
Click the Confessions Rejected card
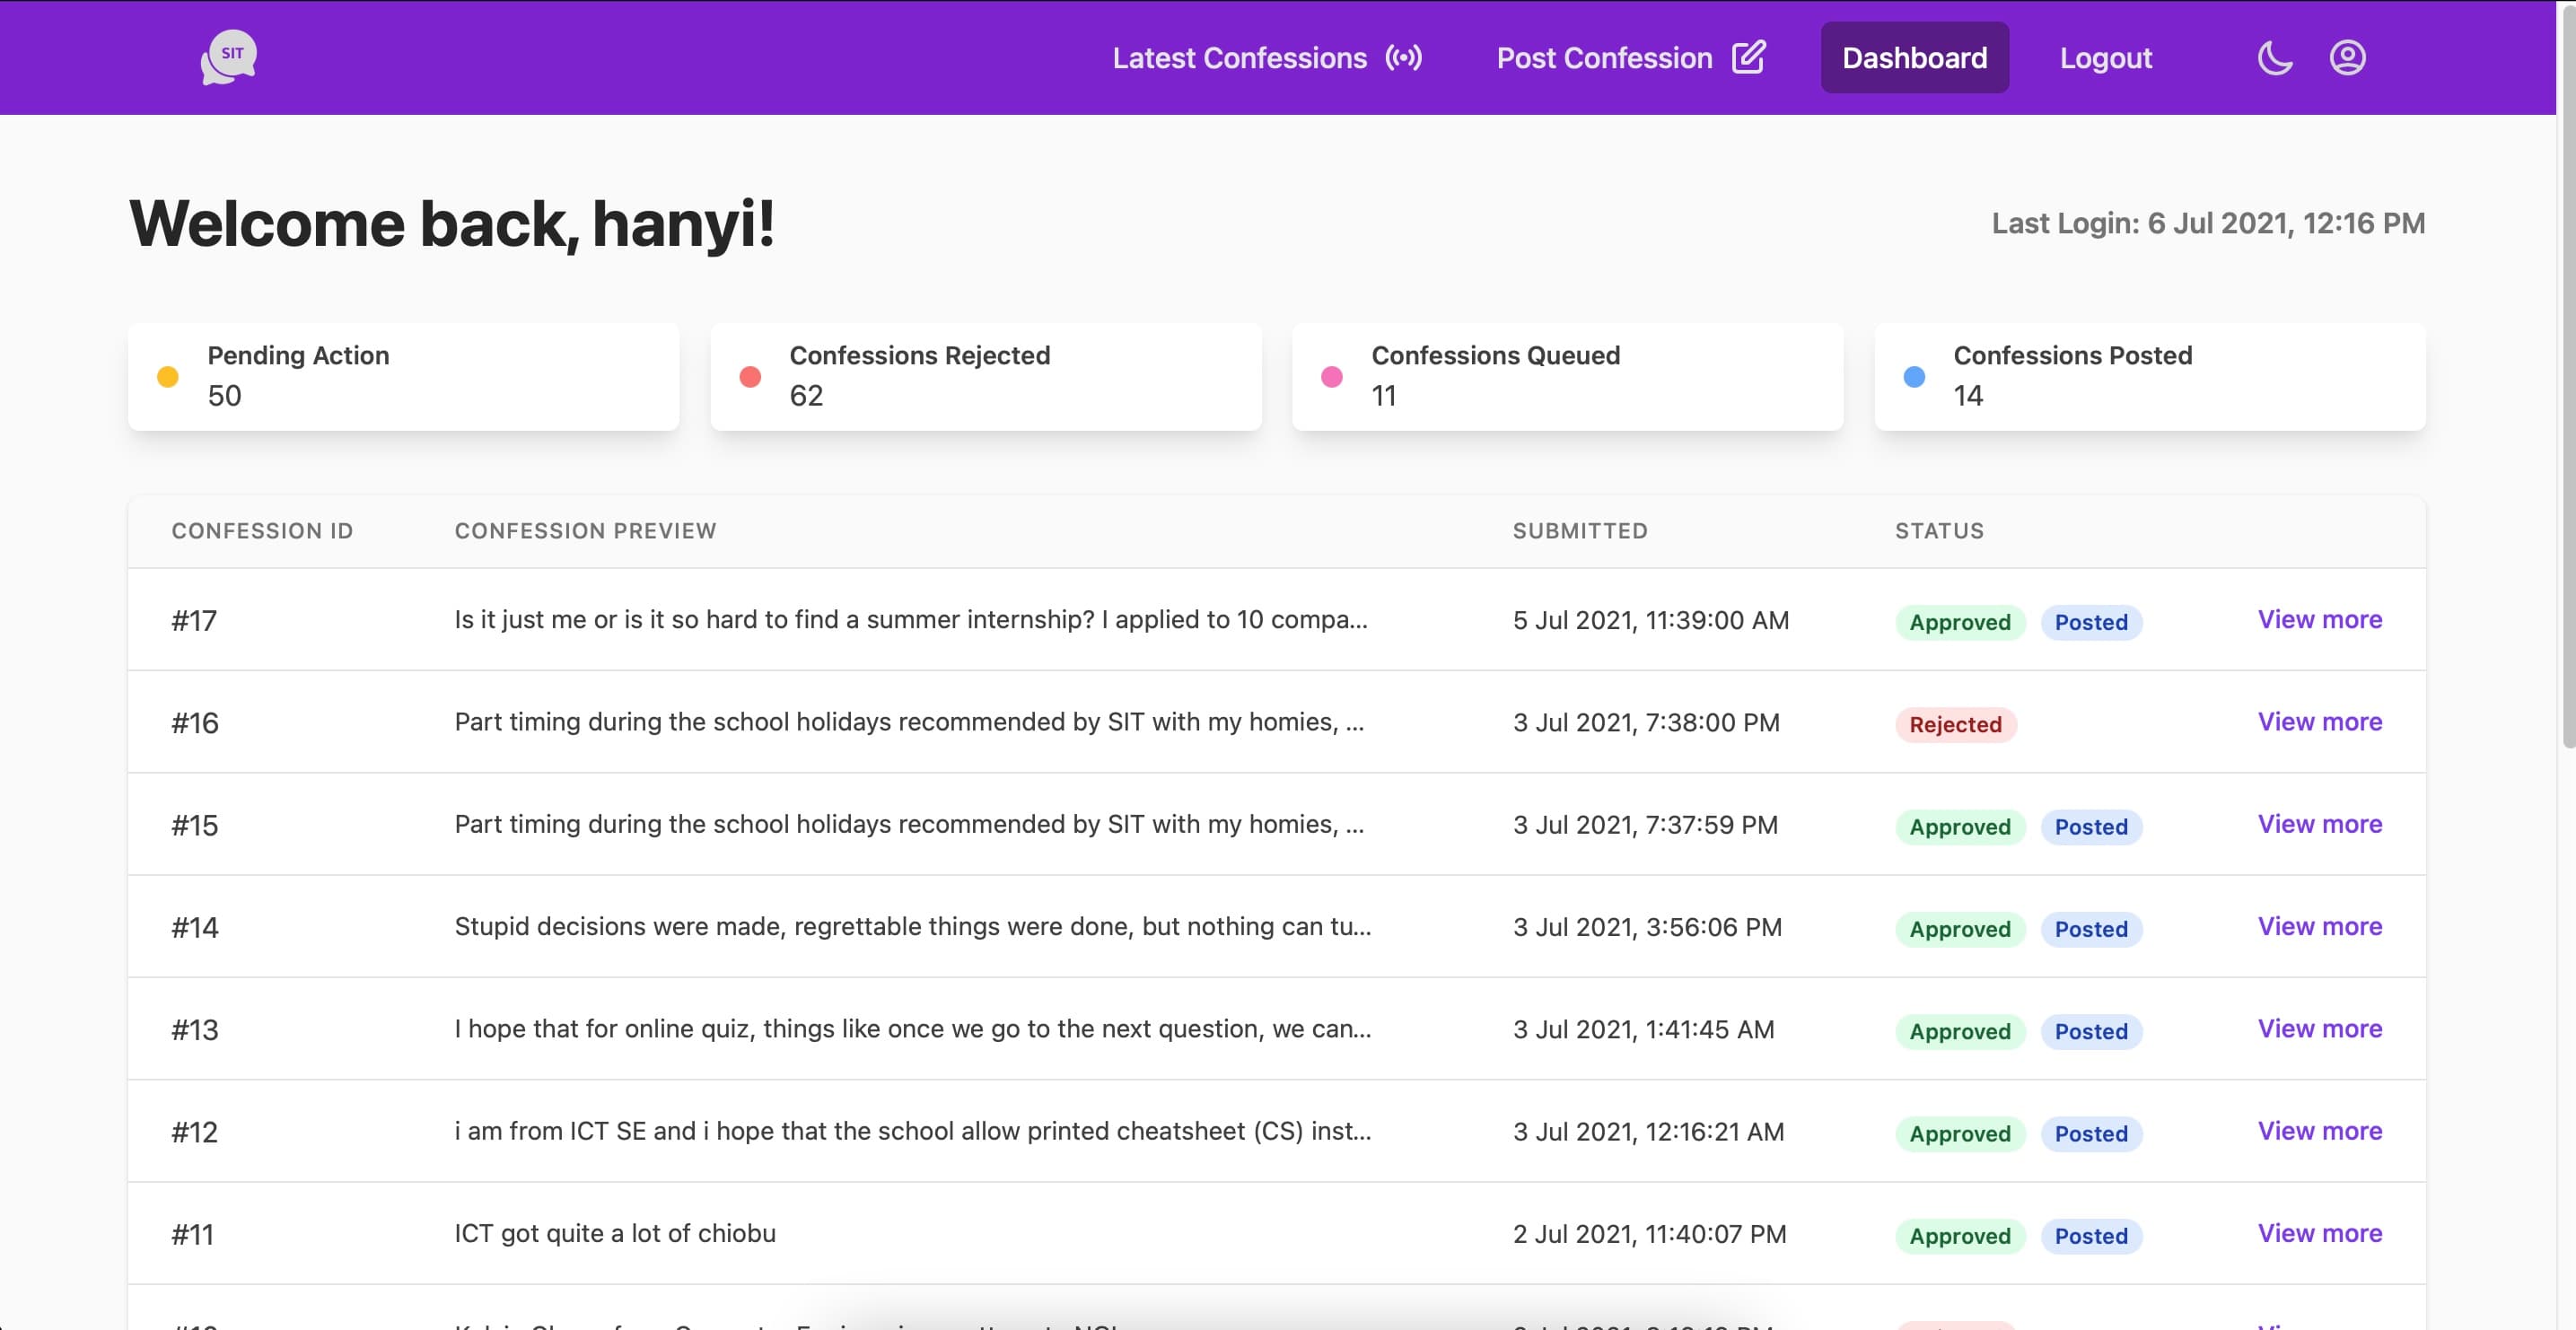coord(985,376)
